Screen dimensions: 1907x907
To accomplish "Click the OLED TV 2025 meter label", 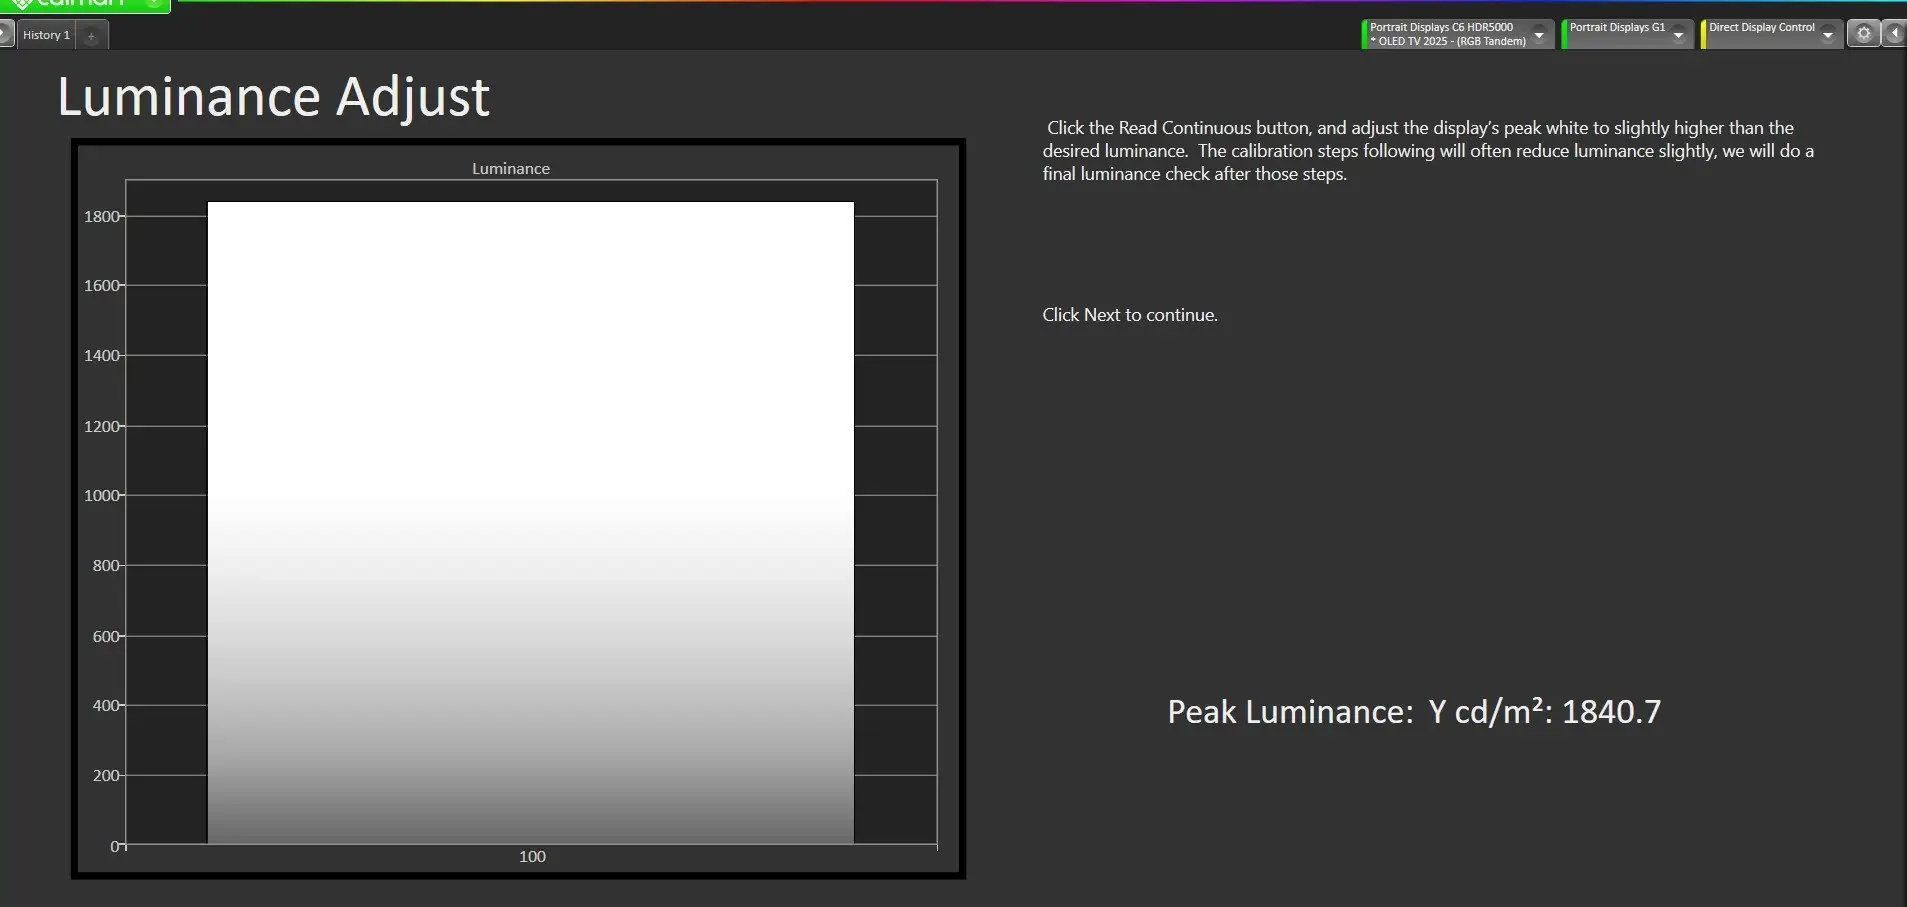I will 1451,42.
